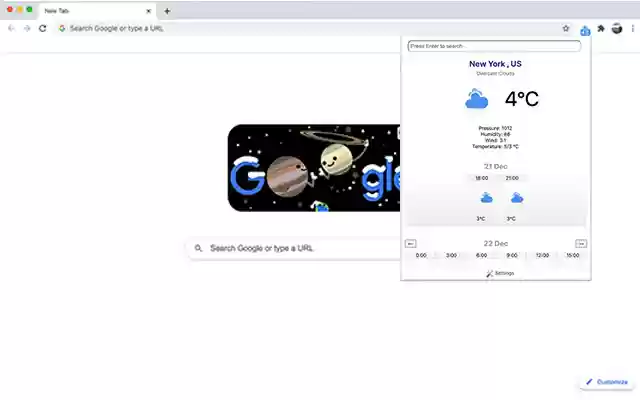Click the Wind reading
Screen dimensions: 640x400
pos(495,140)
